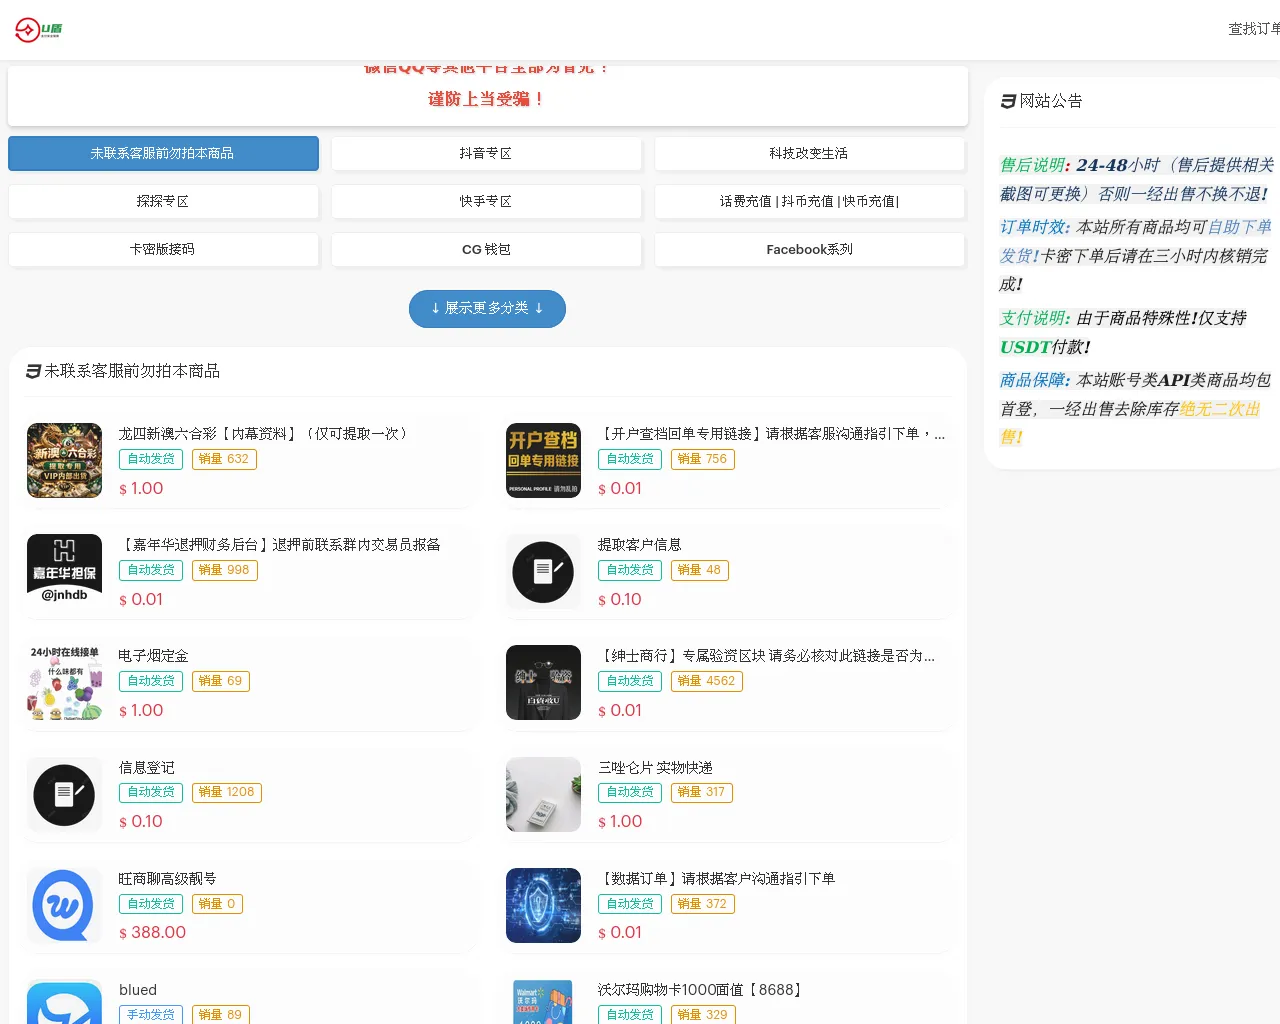Click the 销量 317 sales badge
Image resolution: width=1280 pixels, height=1024 pixels.
(702, 792)
